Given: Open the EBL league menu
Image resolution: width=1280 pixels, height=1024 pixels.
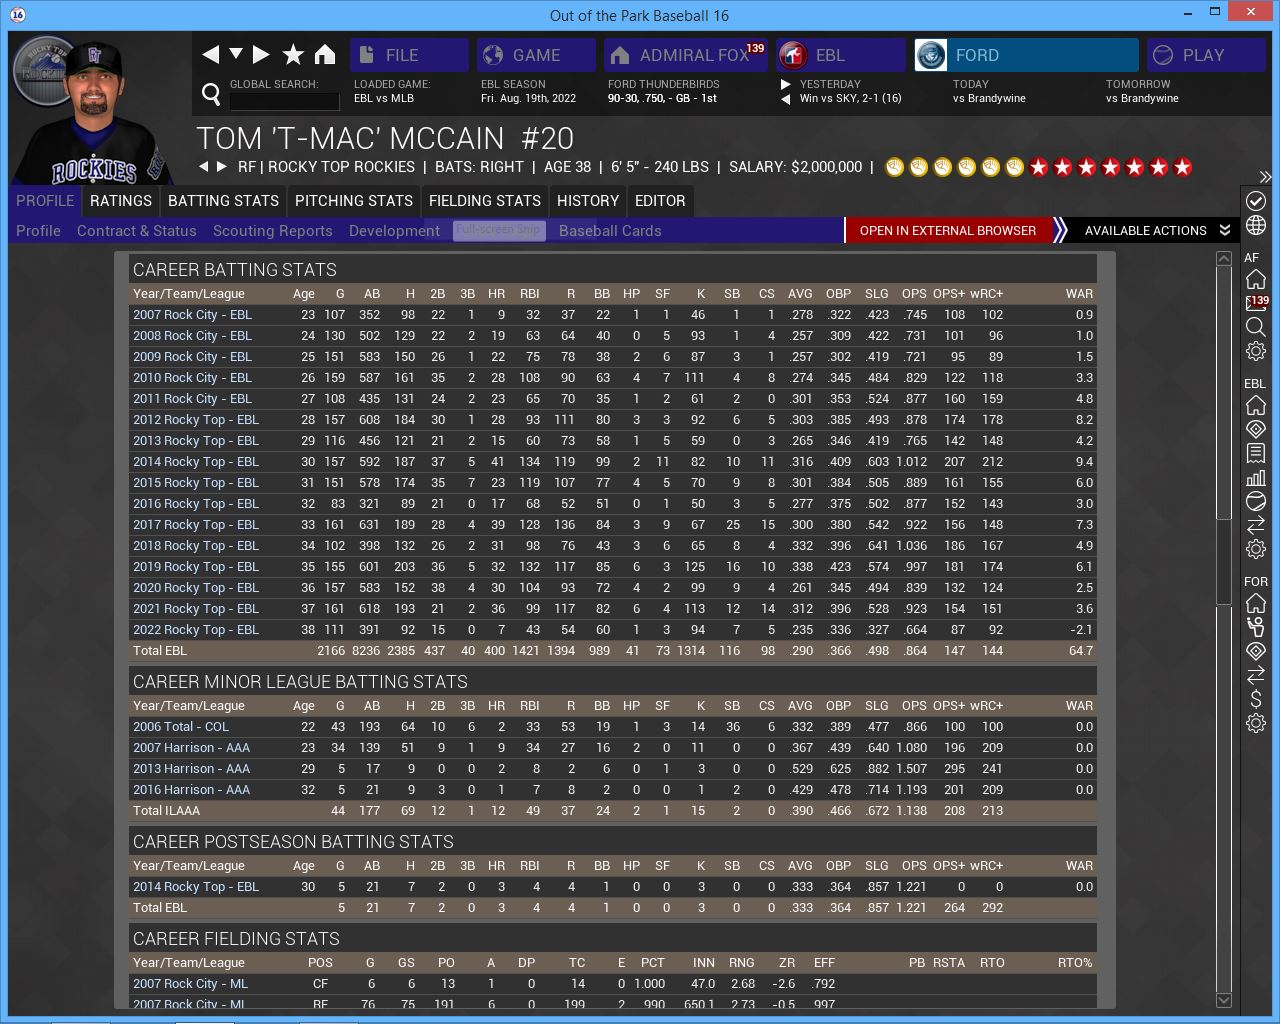Looking at the screenshot, I should pos(841,55).
